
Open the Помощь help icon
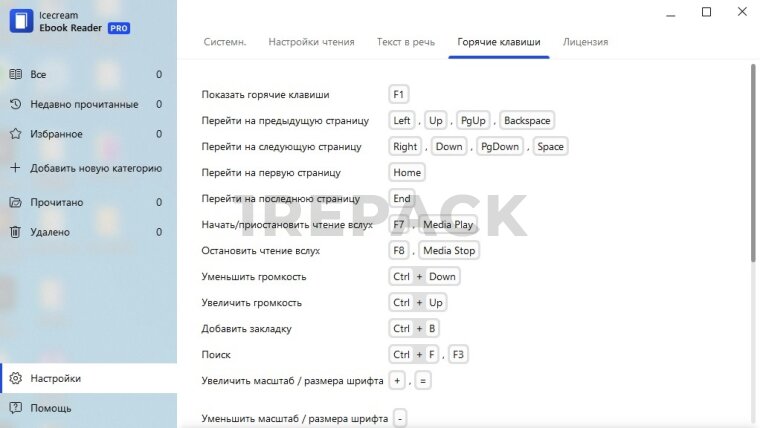tap(15, 408)
